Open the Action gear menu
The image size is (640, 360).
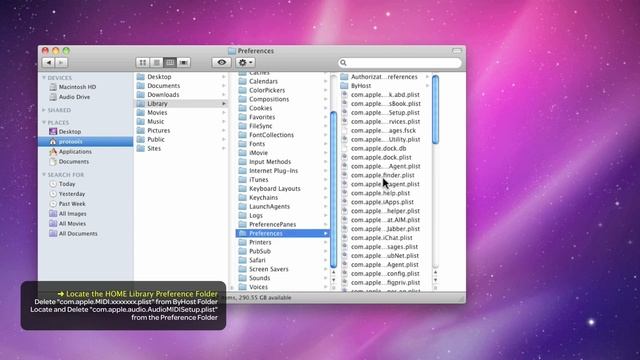(245, 62)
